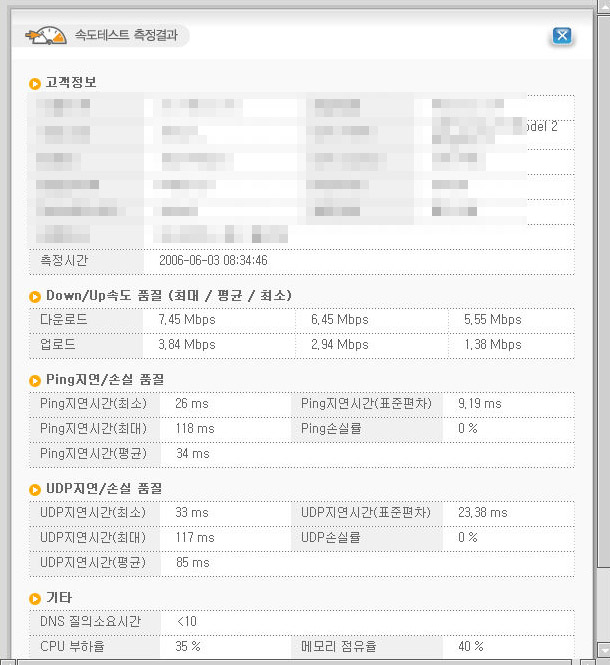Select the 업로드 row label

click(58, 344)
